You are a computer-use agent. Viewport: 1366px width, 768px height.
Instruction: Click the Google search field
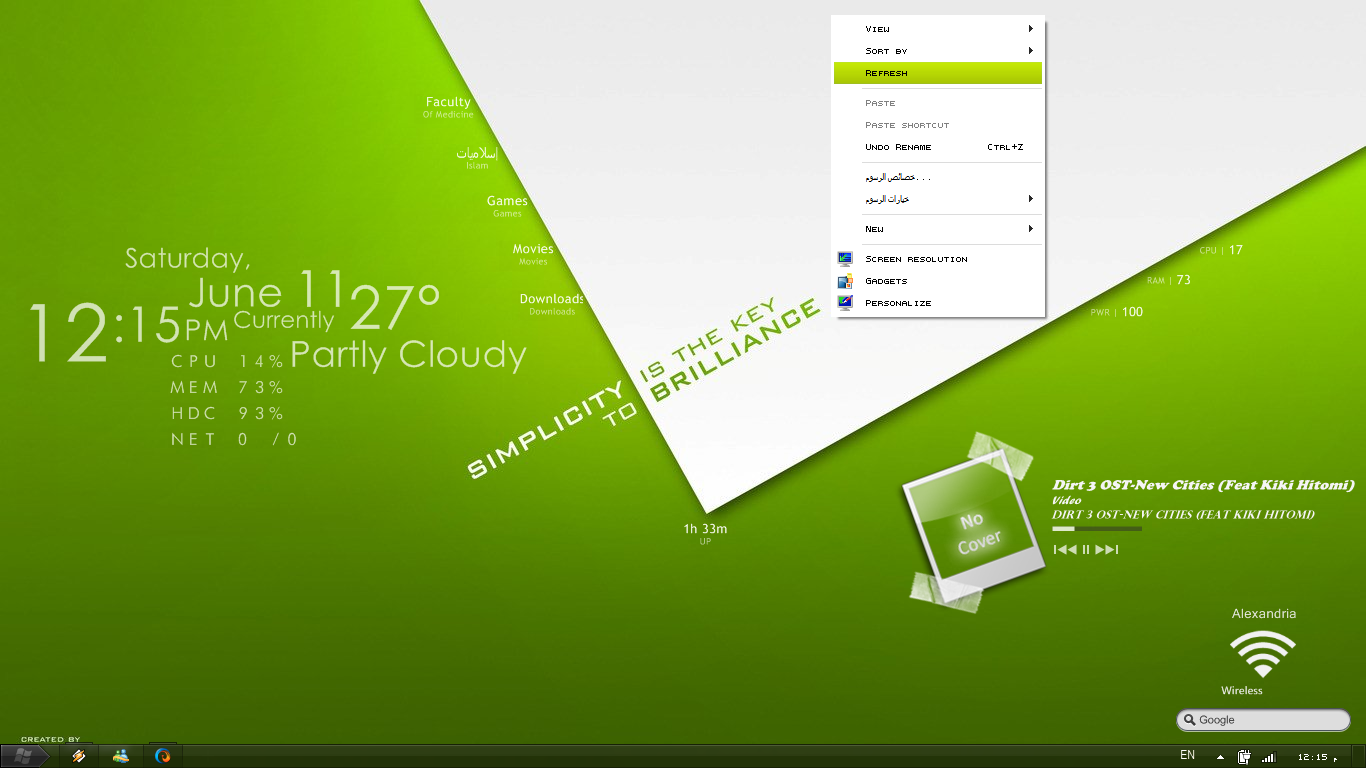(x=1264, y=720)
